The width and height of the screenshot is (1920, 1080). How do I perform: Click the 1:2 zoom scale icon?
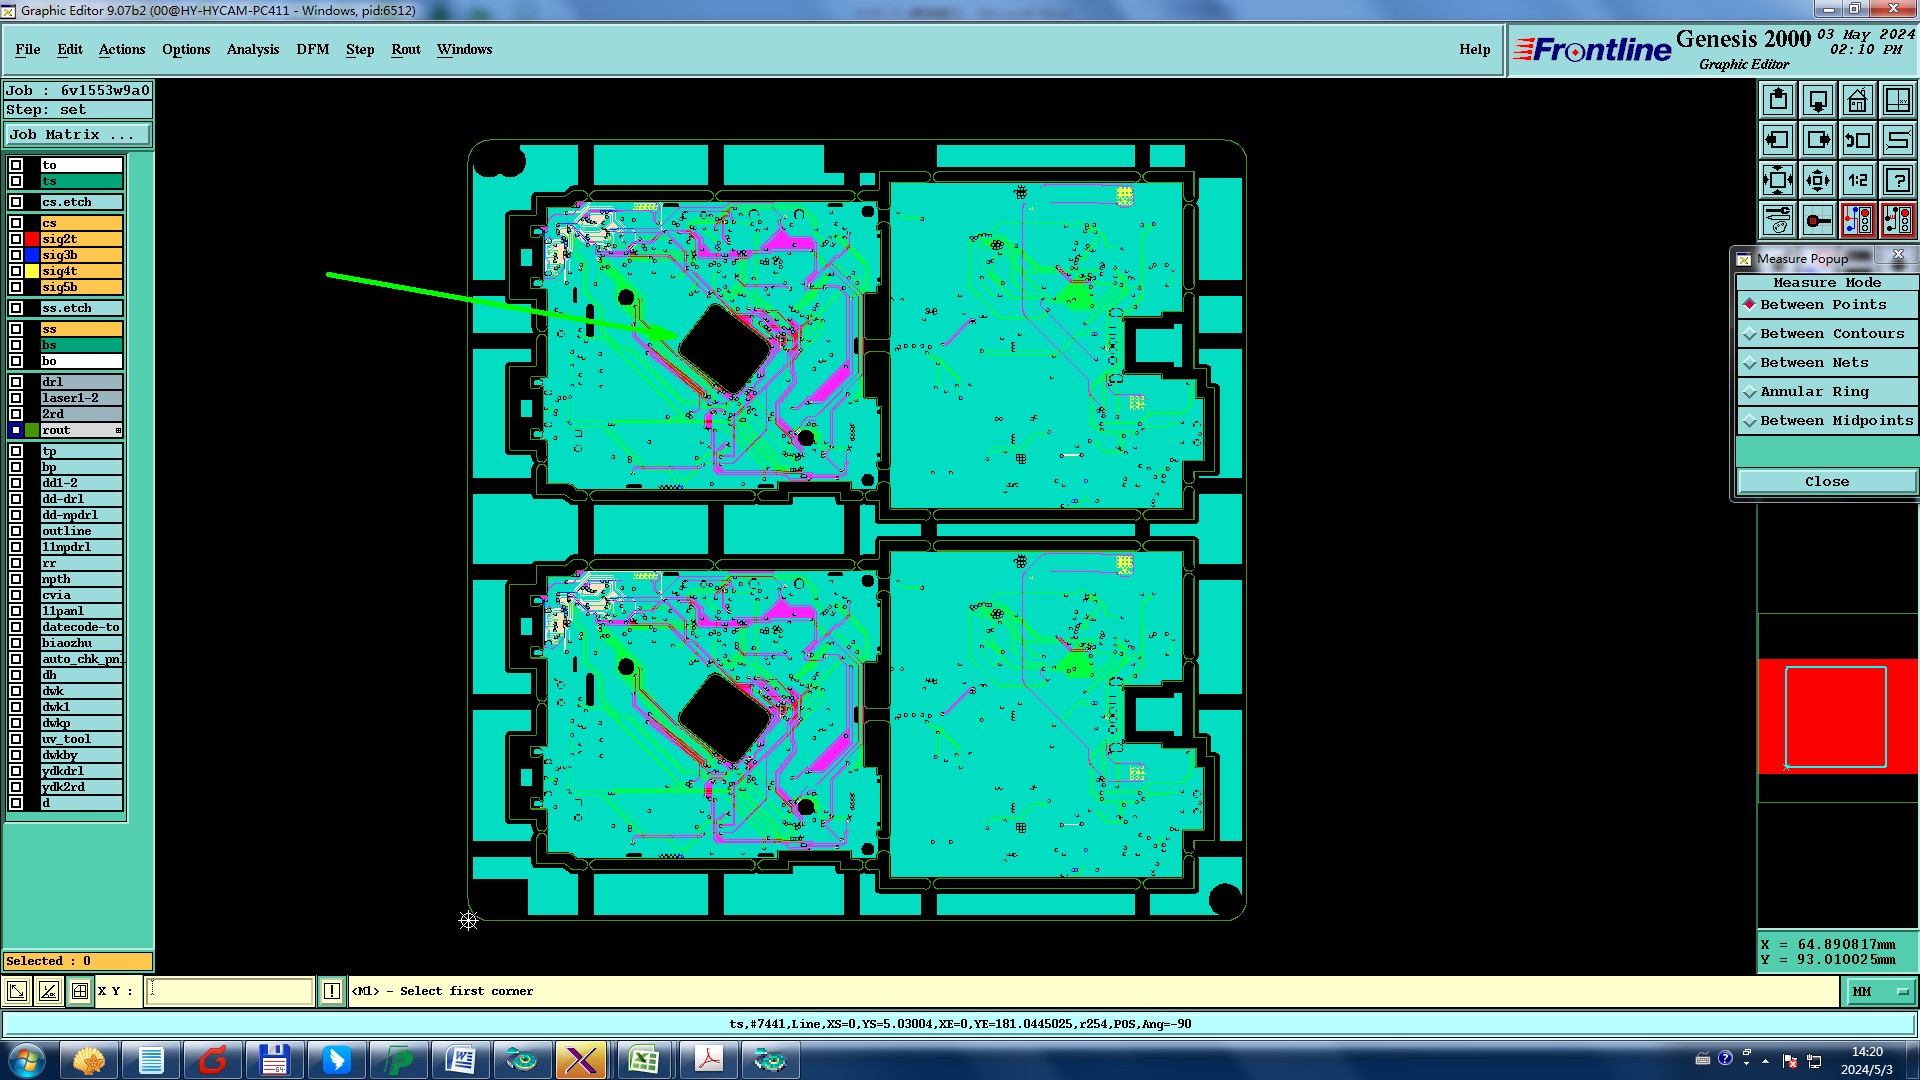coord(1857,180)
